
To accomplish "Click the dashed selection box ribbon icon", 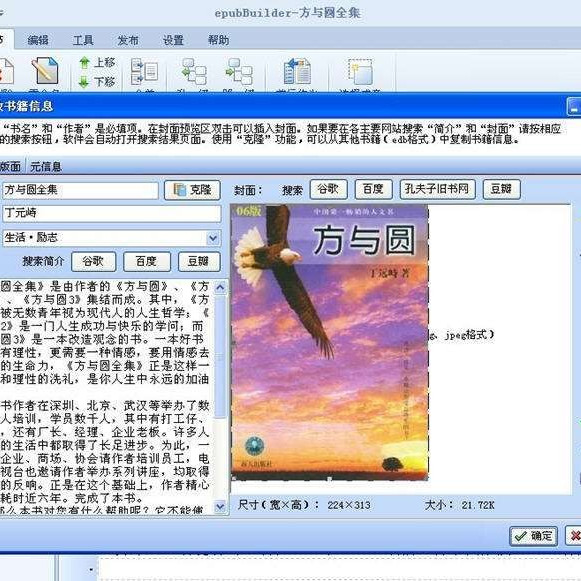I will [x=360, y=71].
